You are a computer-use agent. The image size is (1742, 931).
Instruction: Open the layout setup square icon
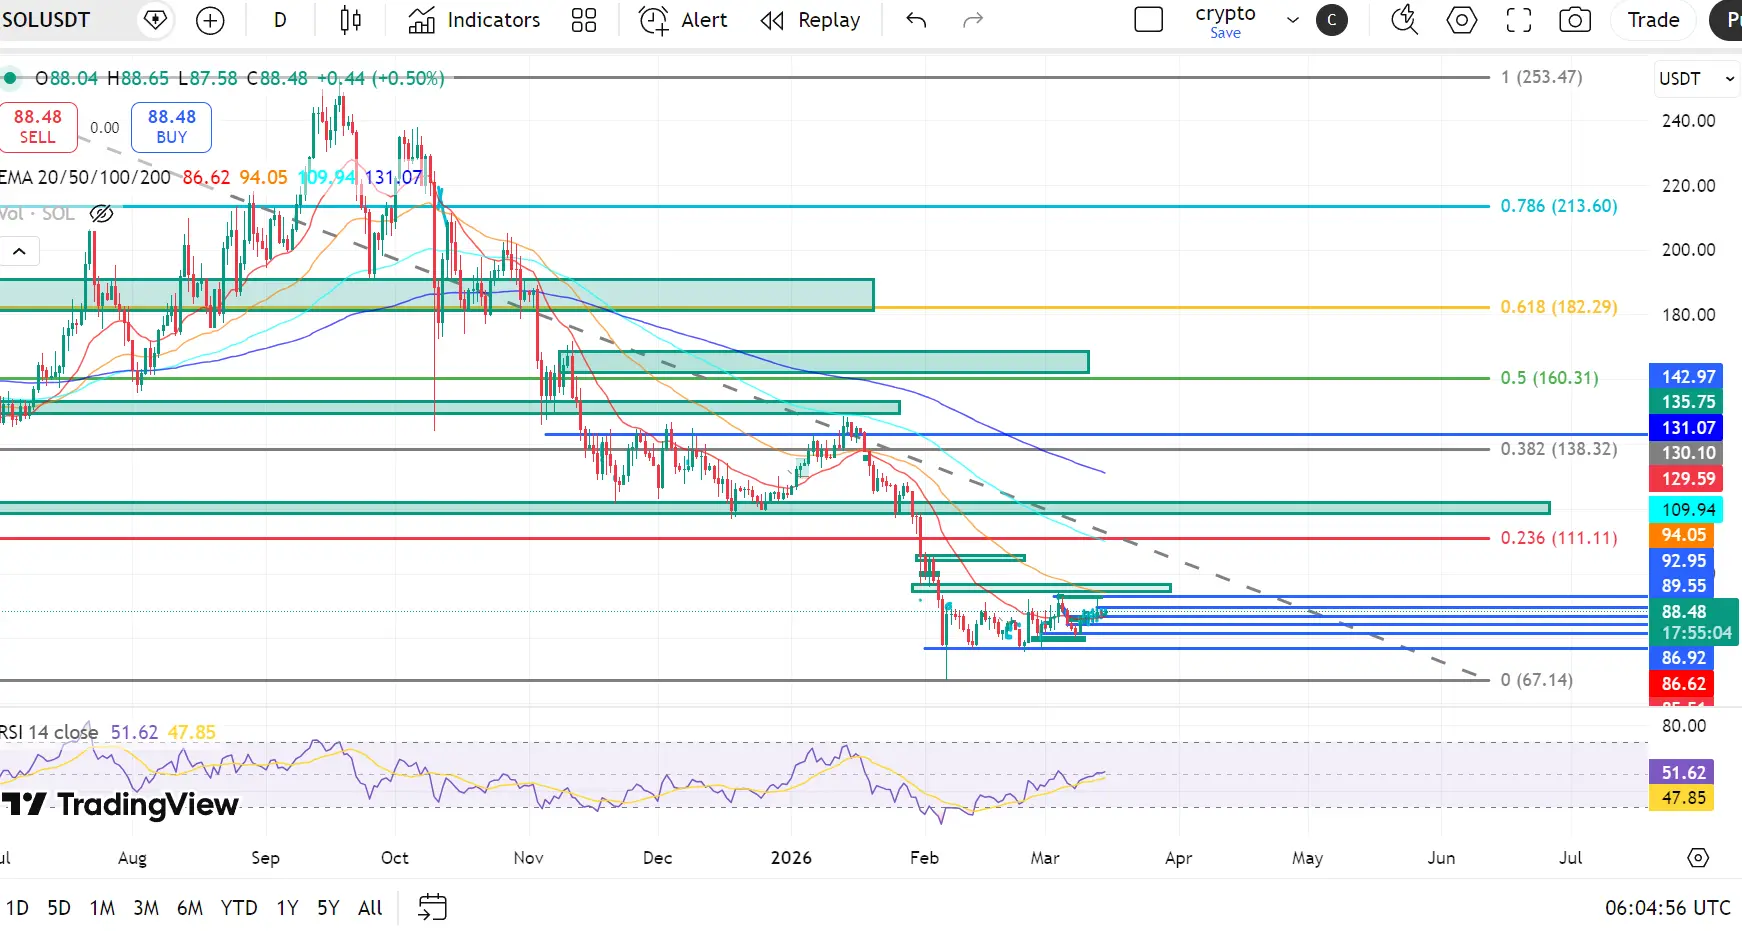(x=1149, y=20)
